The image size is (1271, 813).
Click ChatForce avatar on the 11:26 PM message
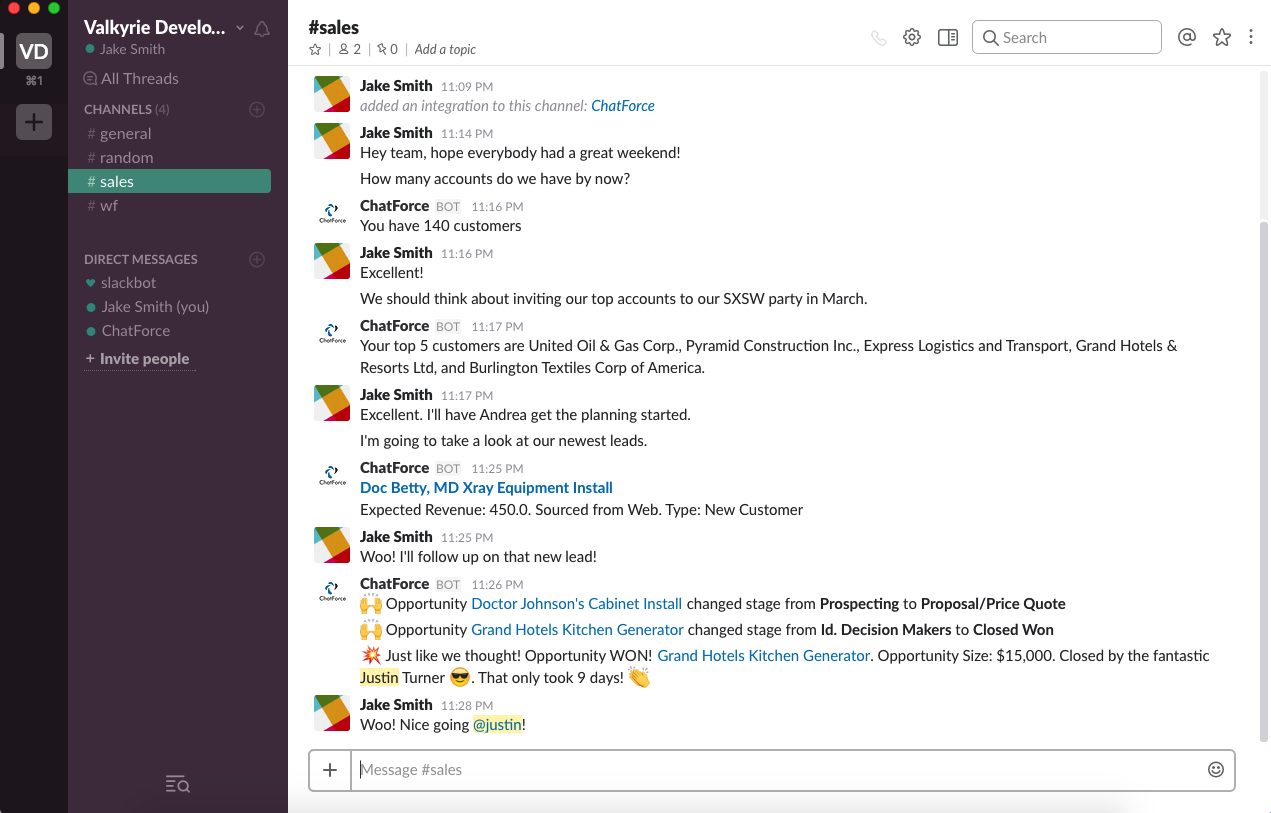pyautogui.click(x=332, y=592)
